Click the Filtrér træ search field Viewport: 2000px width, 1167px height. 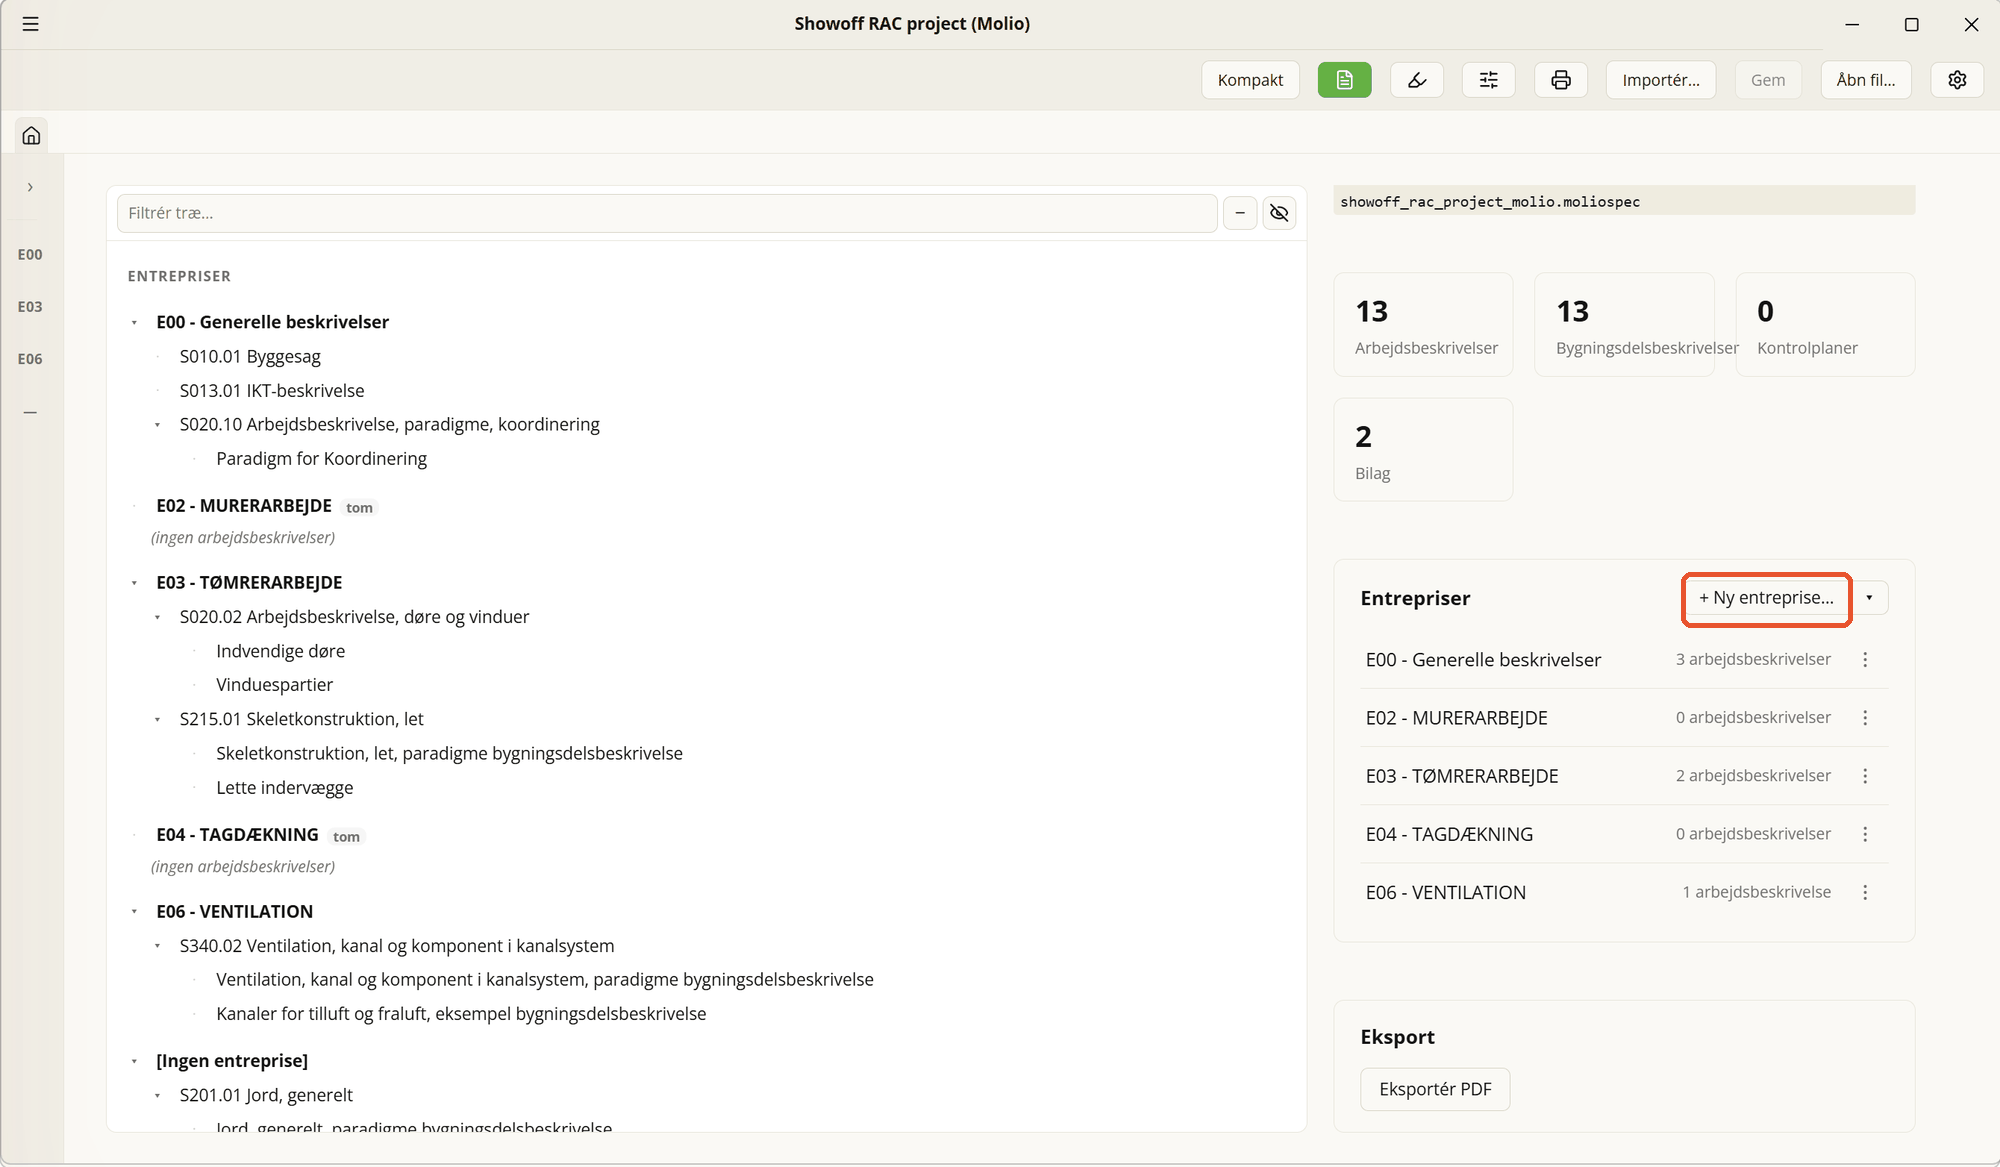[667, 213]
